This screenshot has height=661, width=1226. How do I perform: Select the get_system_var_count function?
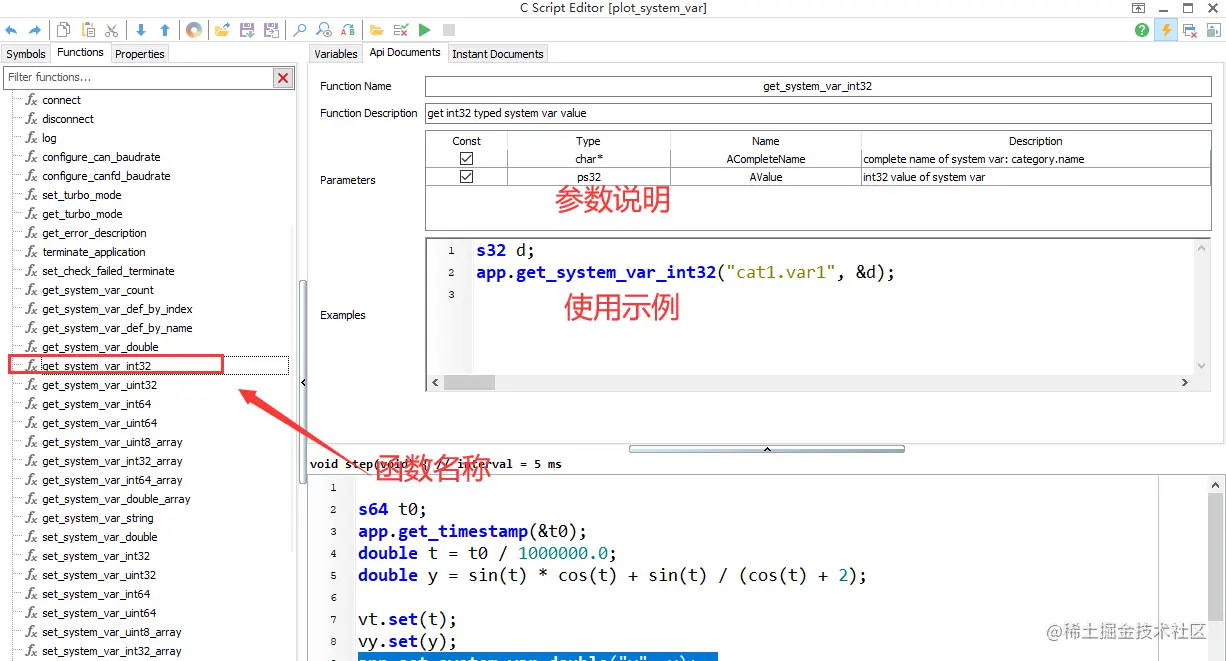click(98, 290)
